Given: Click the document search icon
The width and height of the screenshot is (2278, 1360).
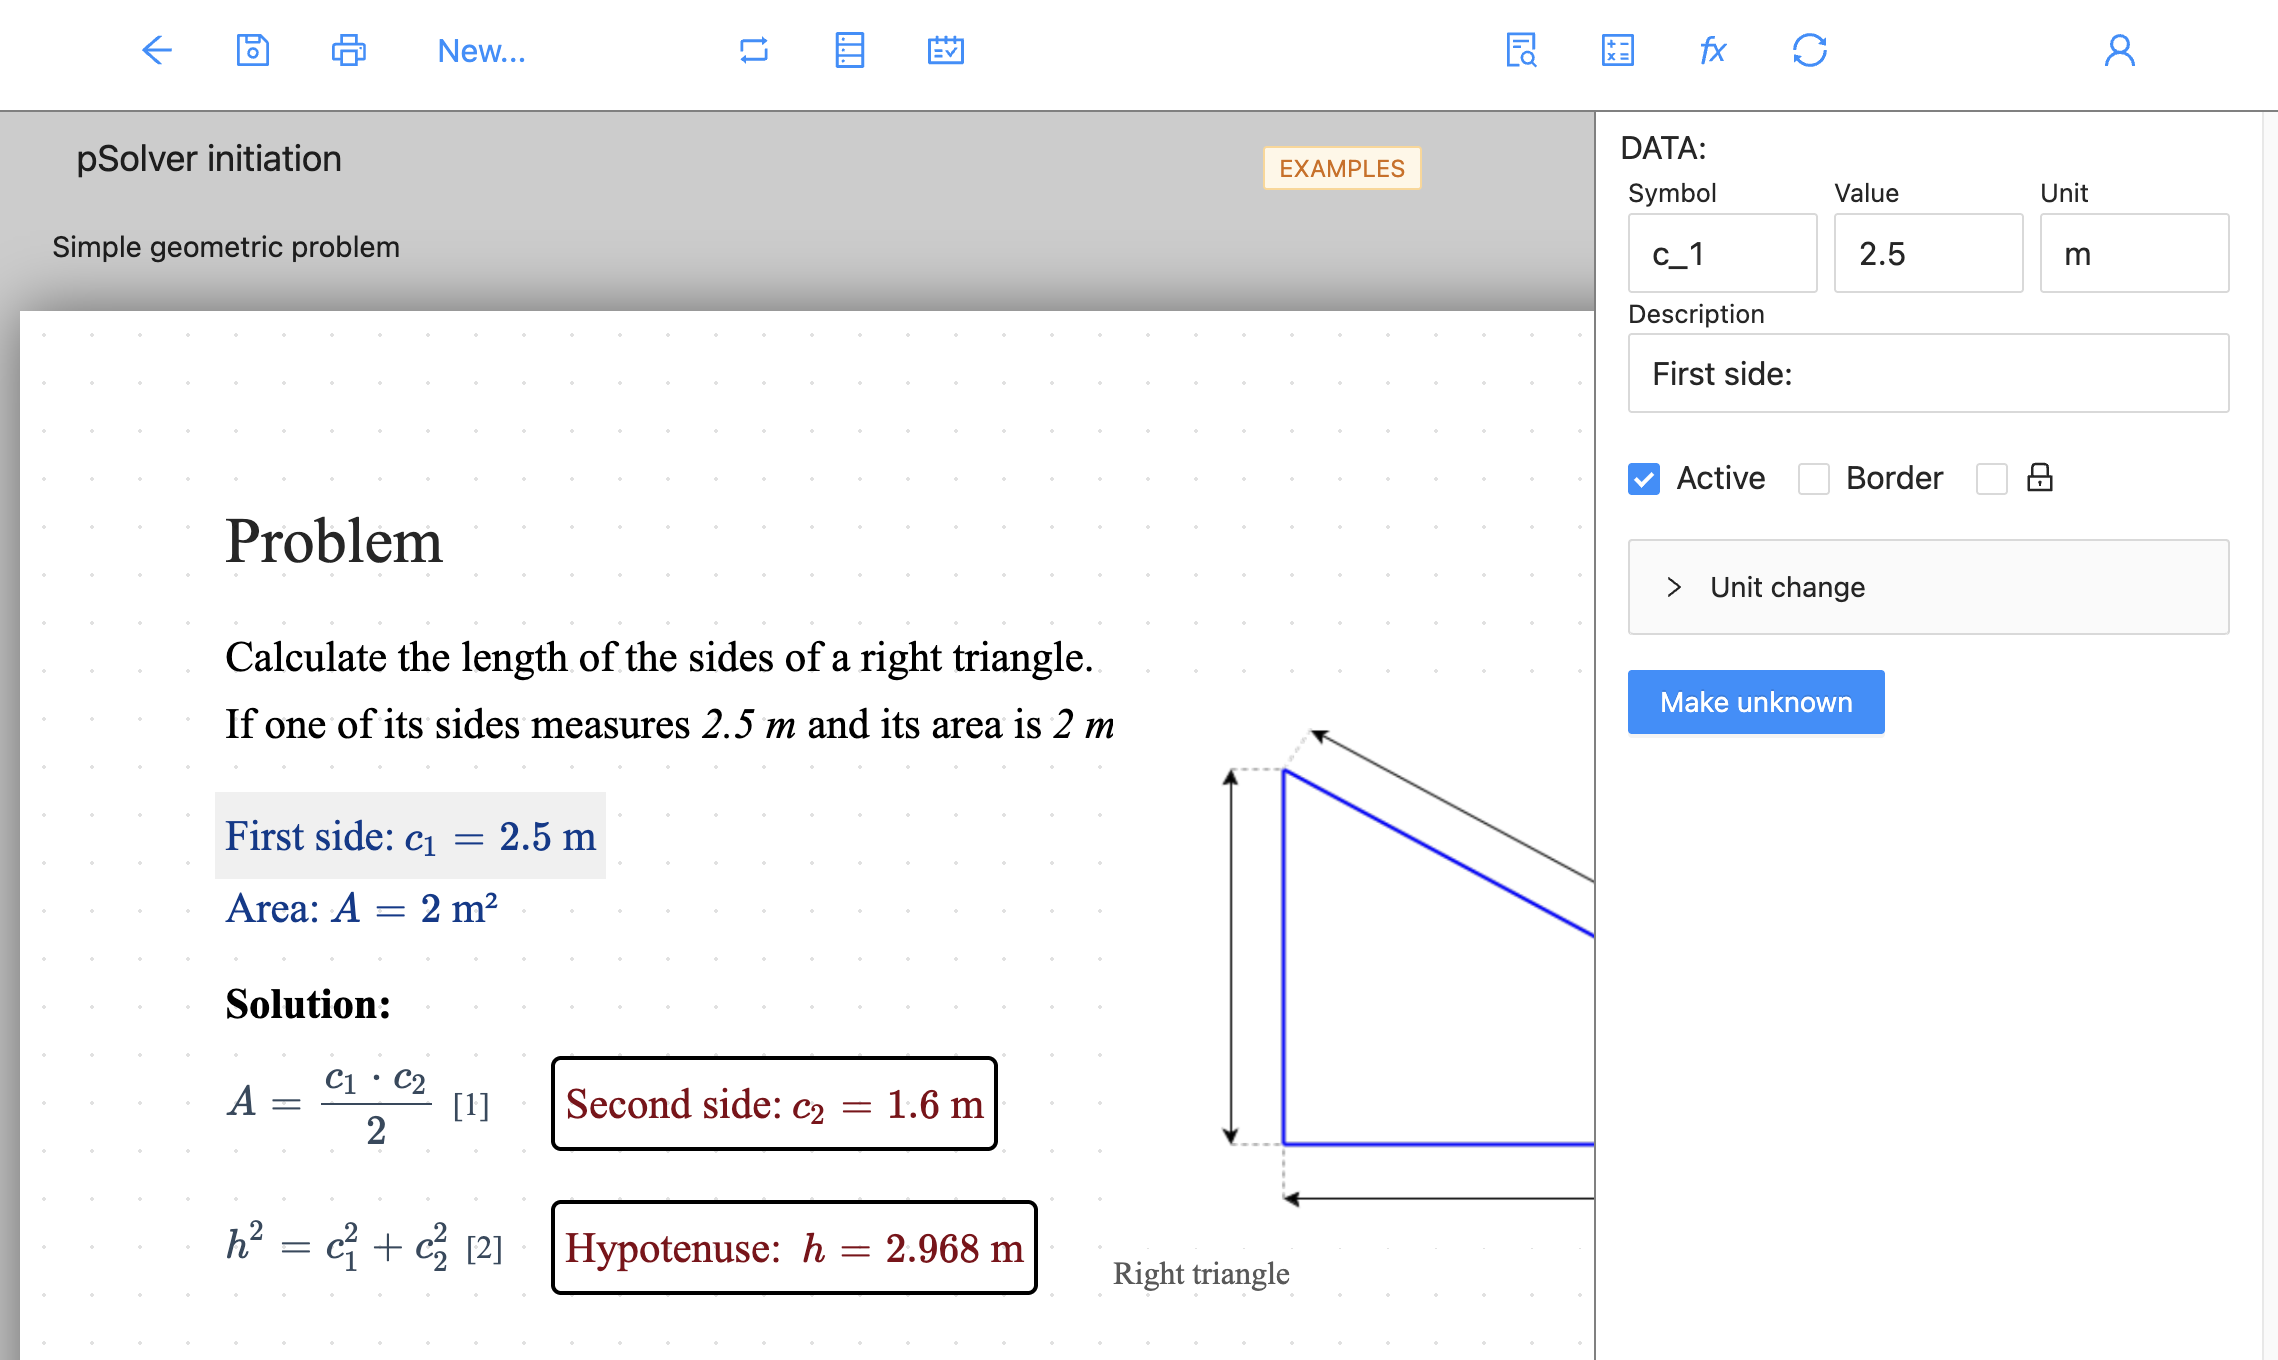Looking at the screenshot, I should coord(1522,50).
